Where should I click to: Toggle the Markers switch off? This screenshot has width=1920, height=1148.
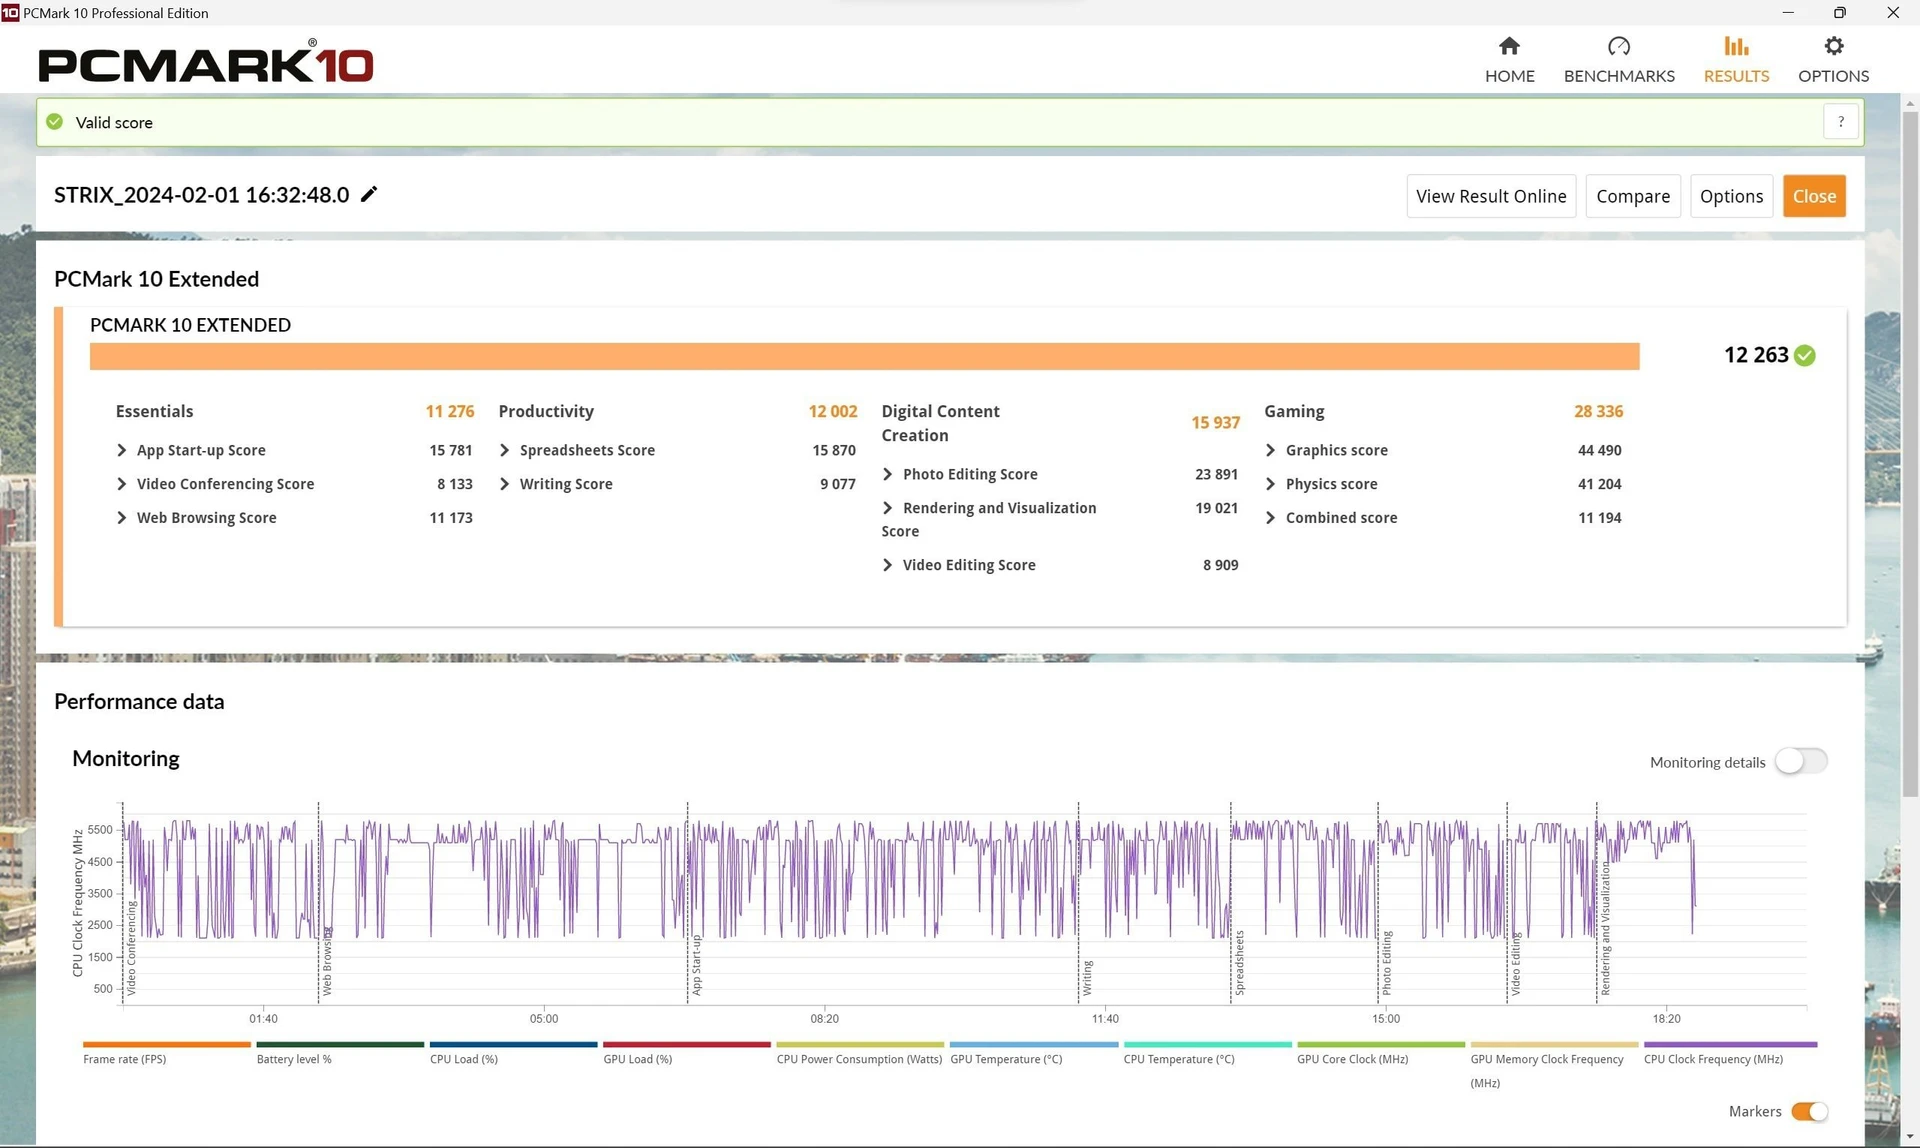(x=1809, y=1111)
